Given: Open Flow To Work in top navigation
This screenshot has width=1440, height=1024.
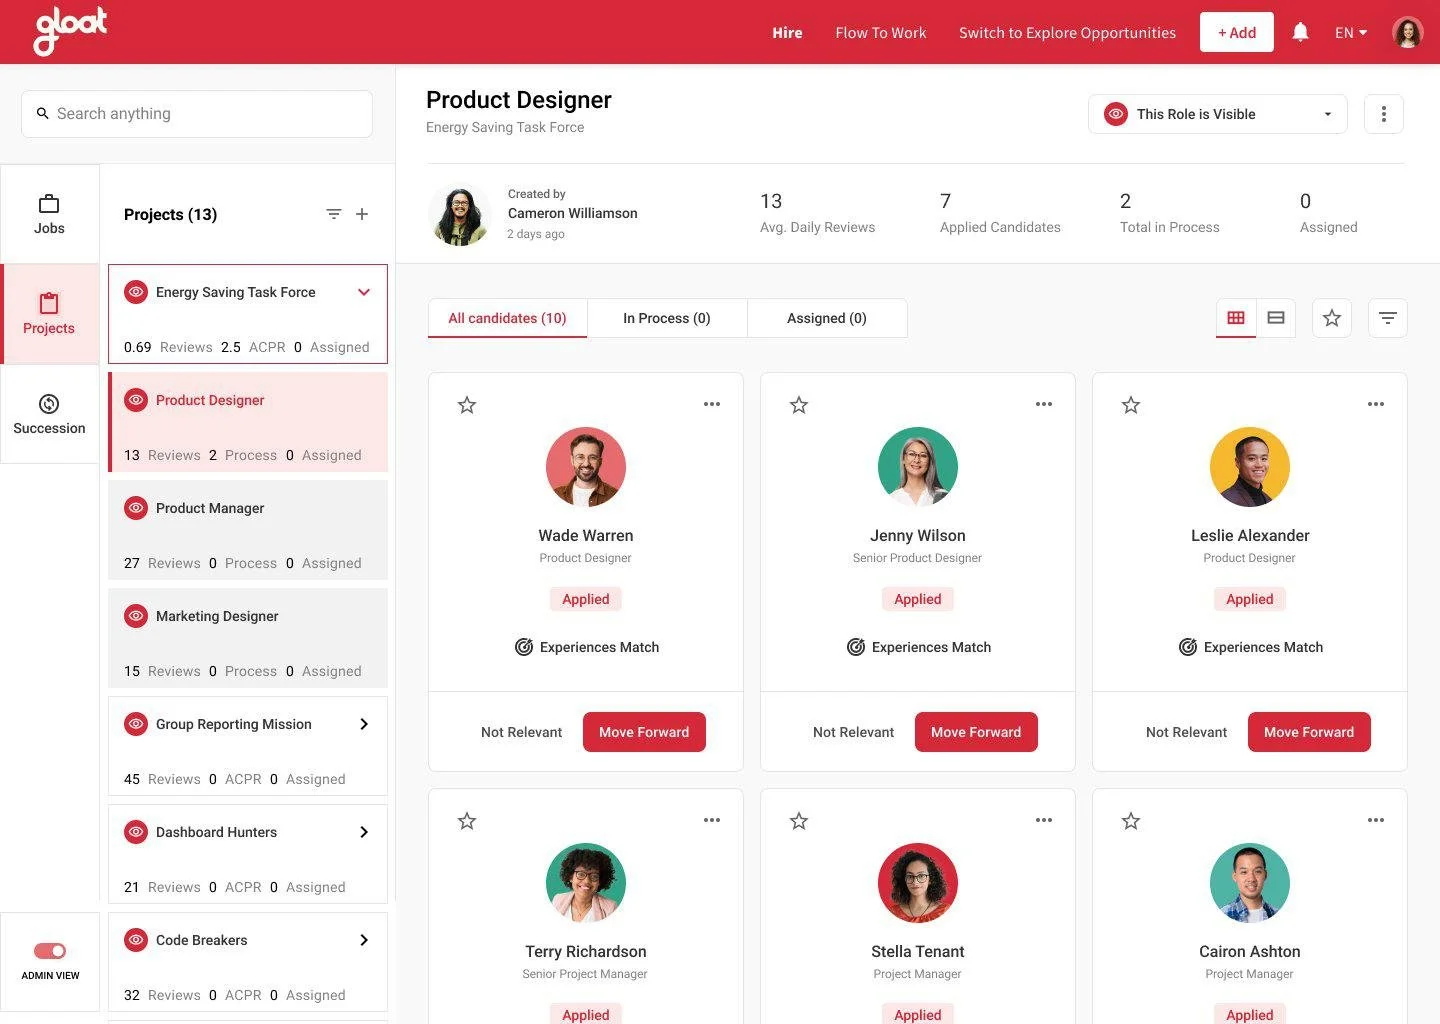Looking at the screenshot, I should 881,33.
